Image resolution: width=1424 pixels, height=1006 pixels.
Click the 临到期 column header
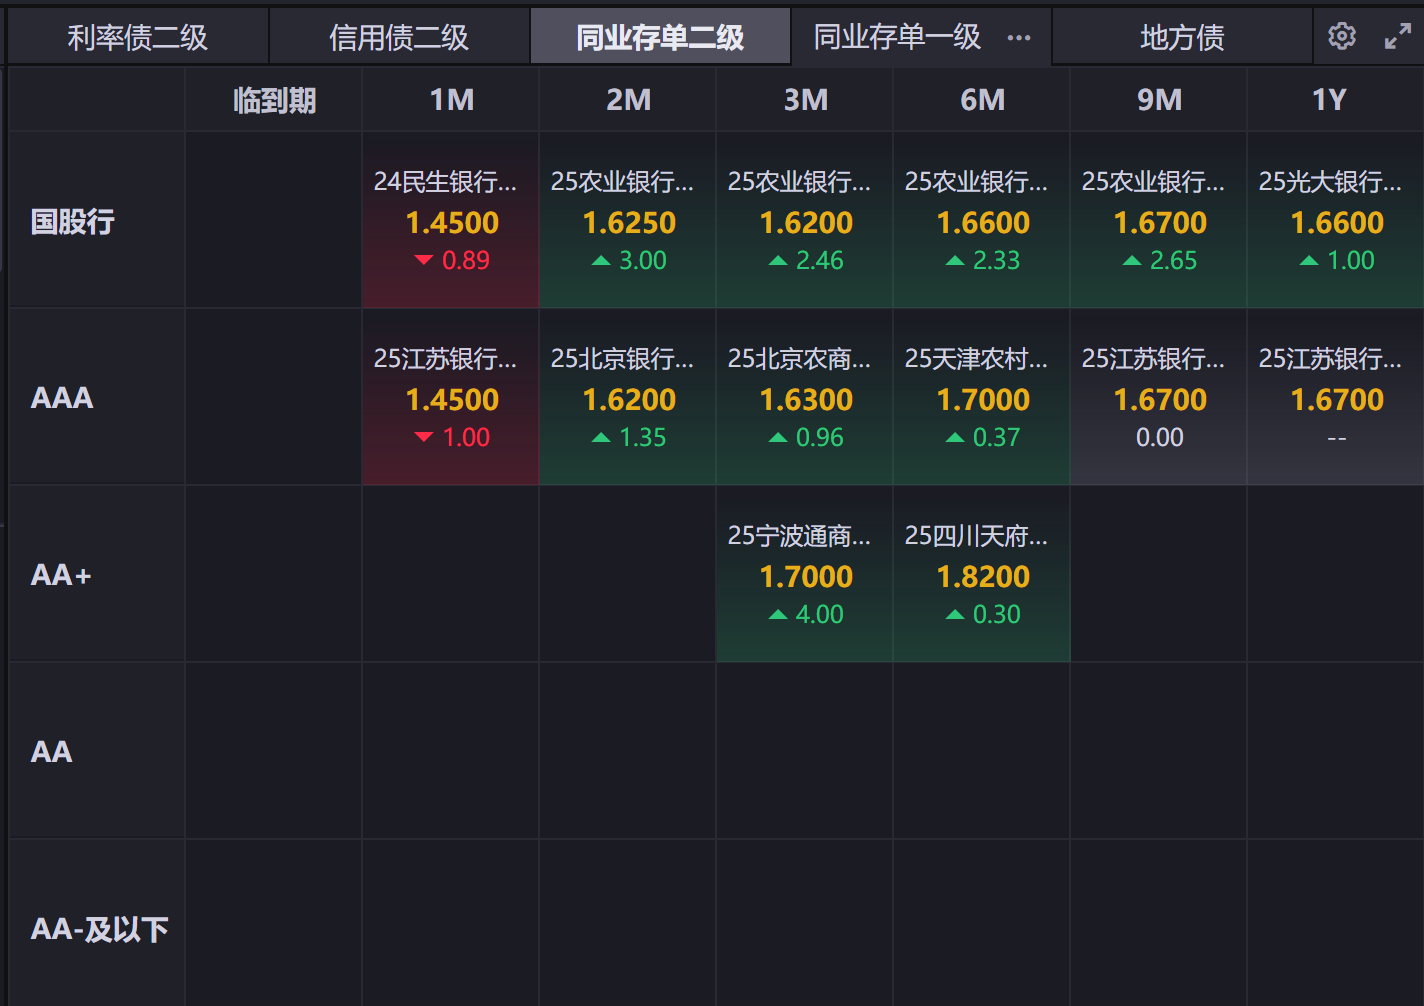pos(274,100)
